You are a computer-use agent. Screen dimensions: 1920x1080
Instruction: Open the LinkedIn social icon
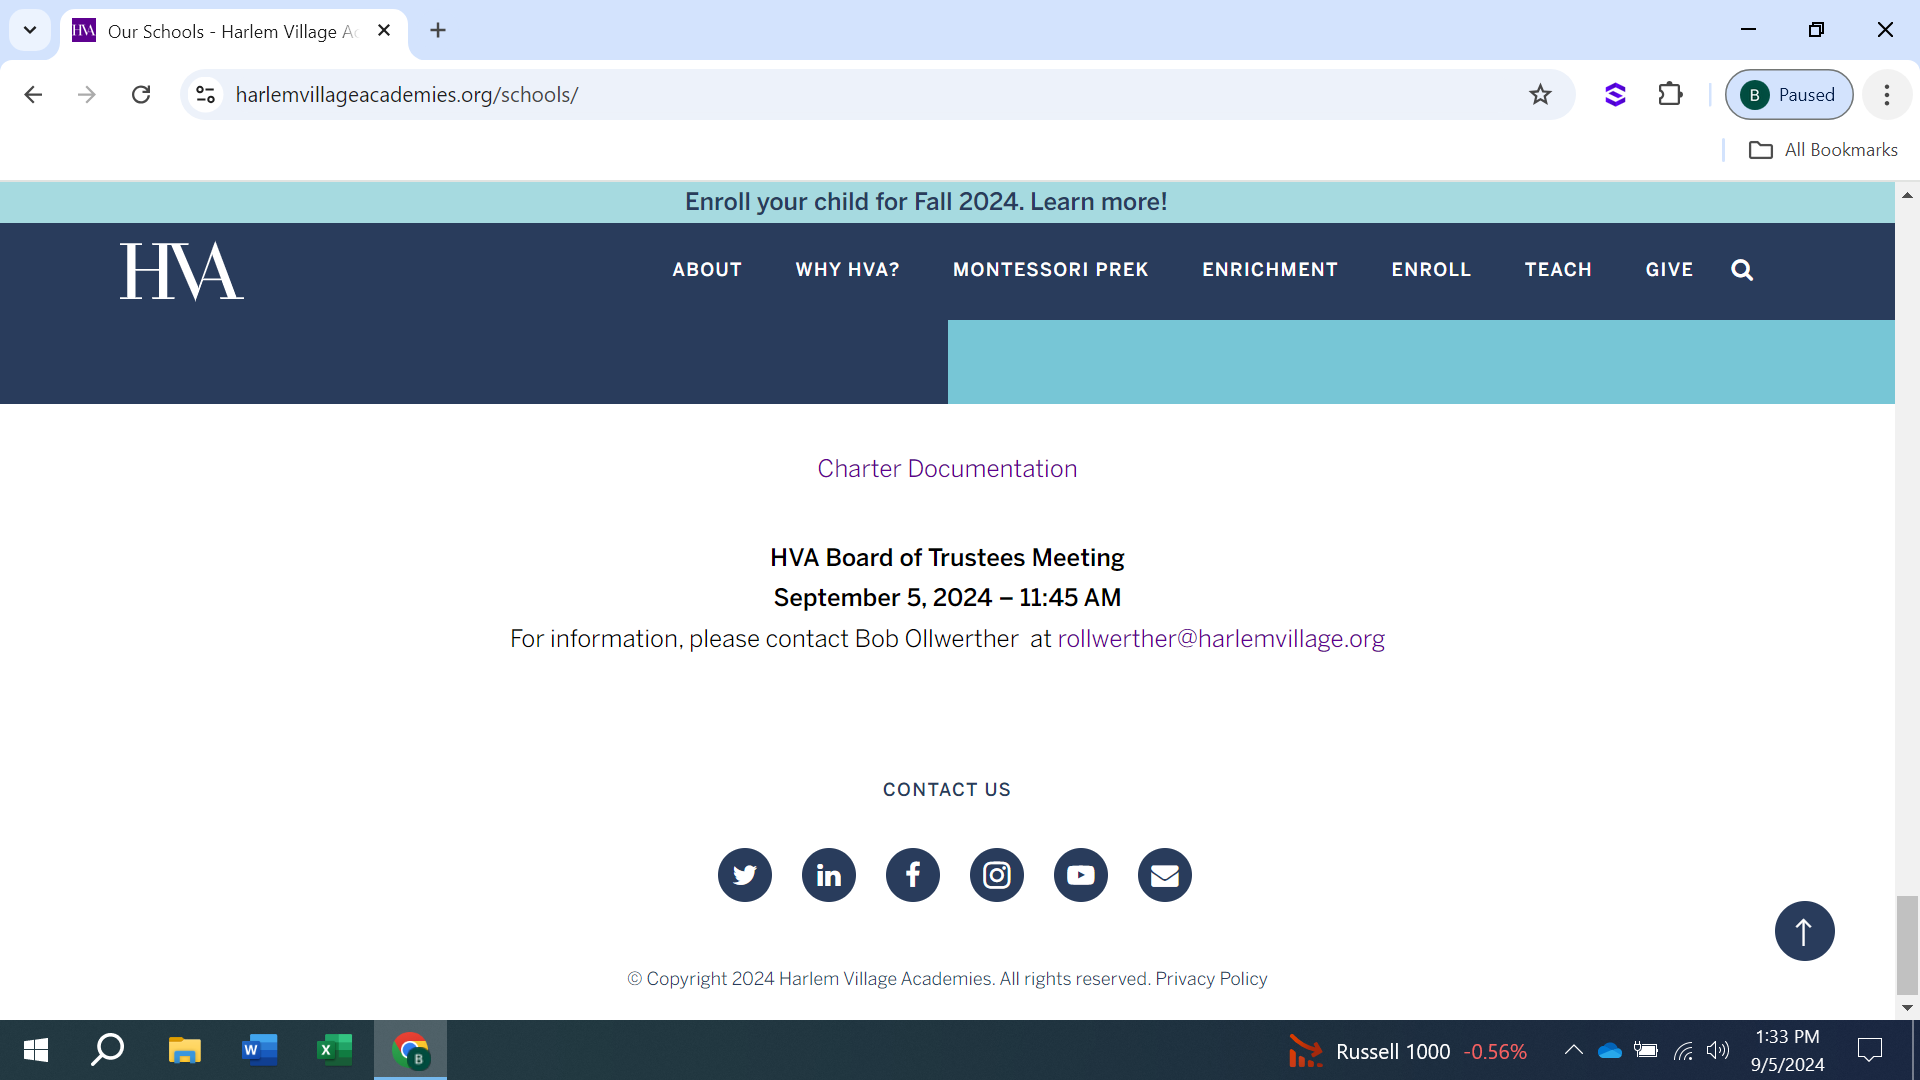pyautogui.click(x=829, y=875)
